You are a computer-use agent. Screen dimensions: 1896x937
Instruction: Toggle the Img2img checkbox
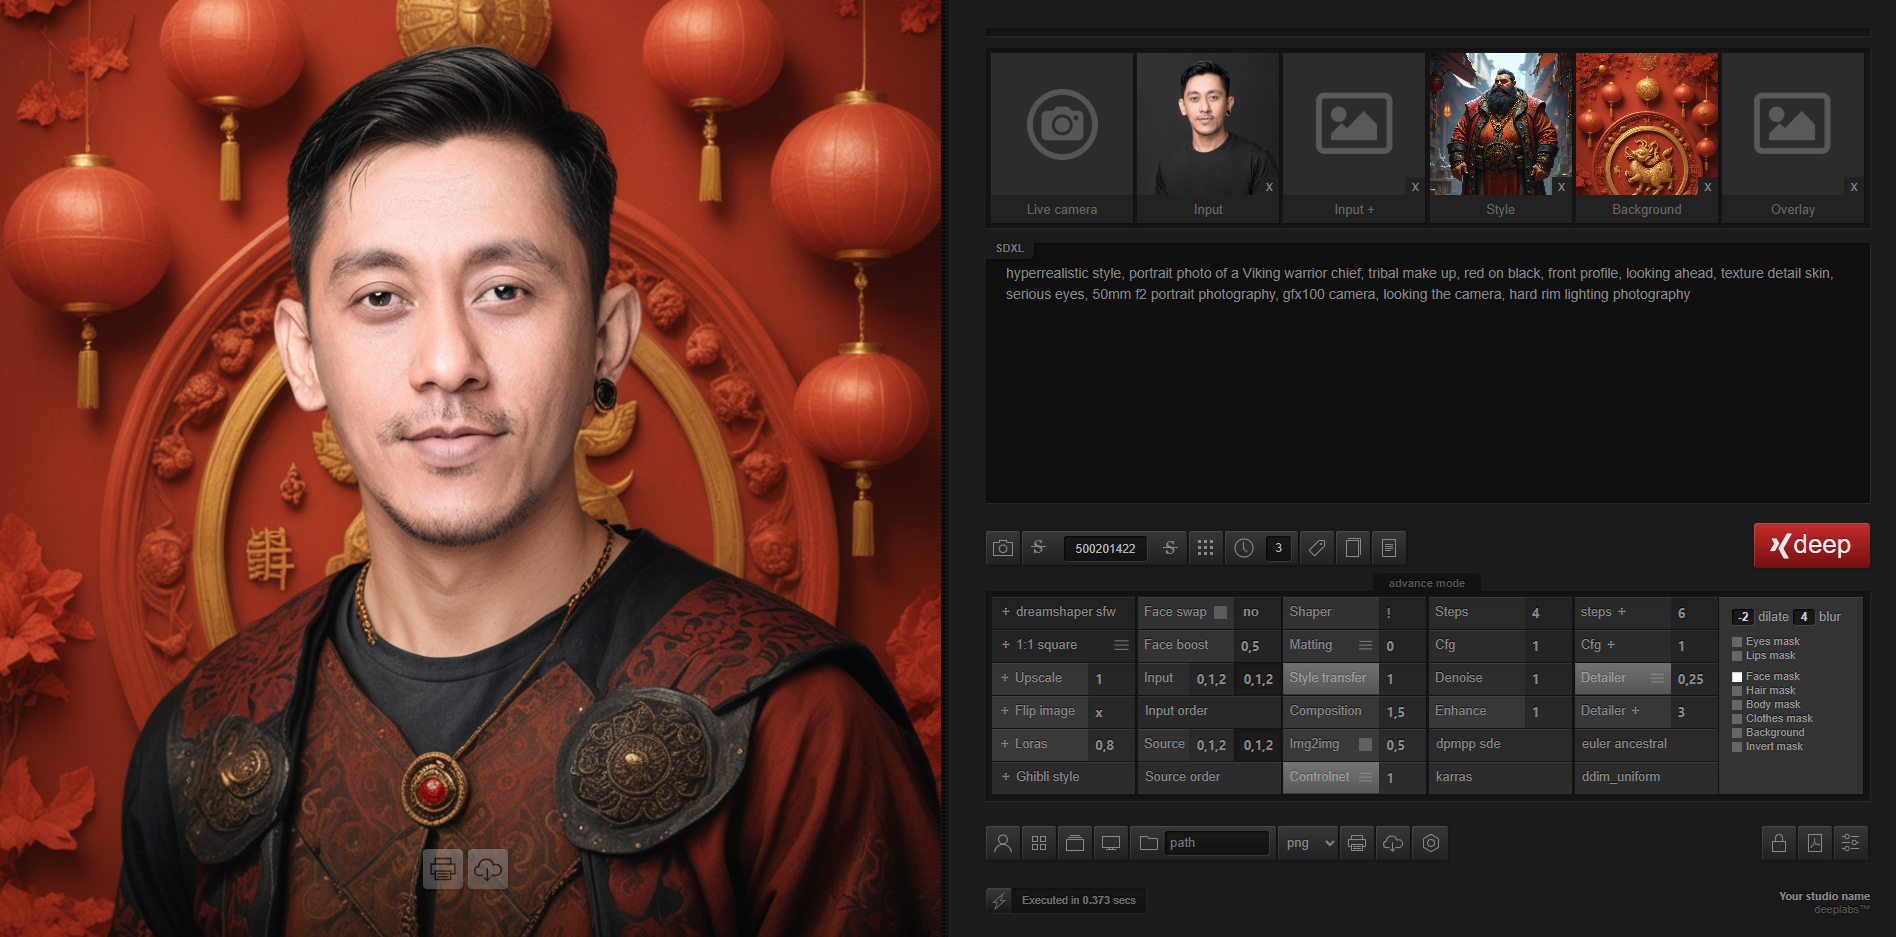[1365, 744]
